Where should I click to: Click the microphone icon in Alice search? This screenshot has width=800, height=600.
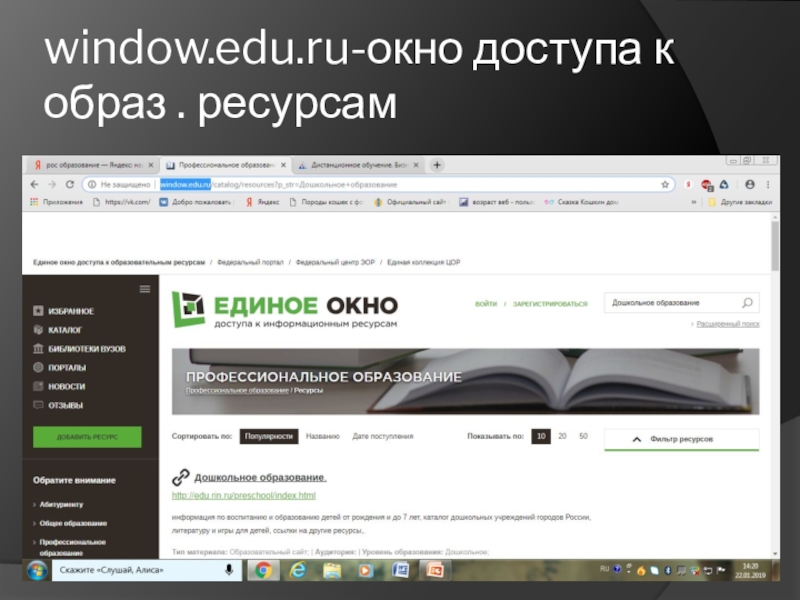[x=229, y=570]
